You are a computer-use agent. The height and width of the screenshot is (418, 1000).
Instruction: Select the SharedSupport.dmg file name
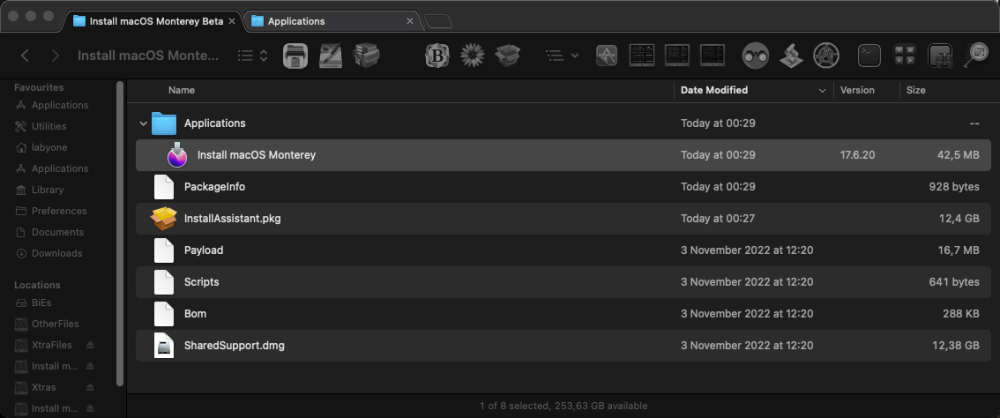pyautogui.click(x=234, y=345)
